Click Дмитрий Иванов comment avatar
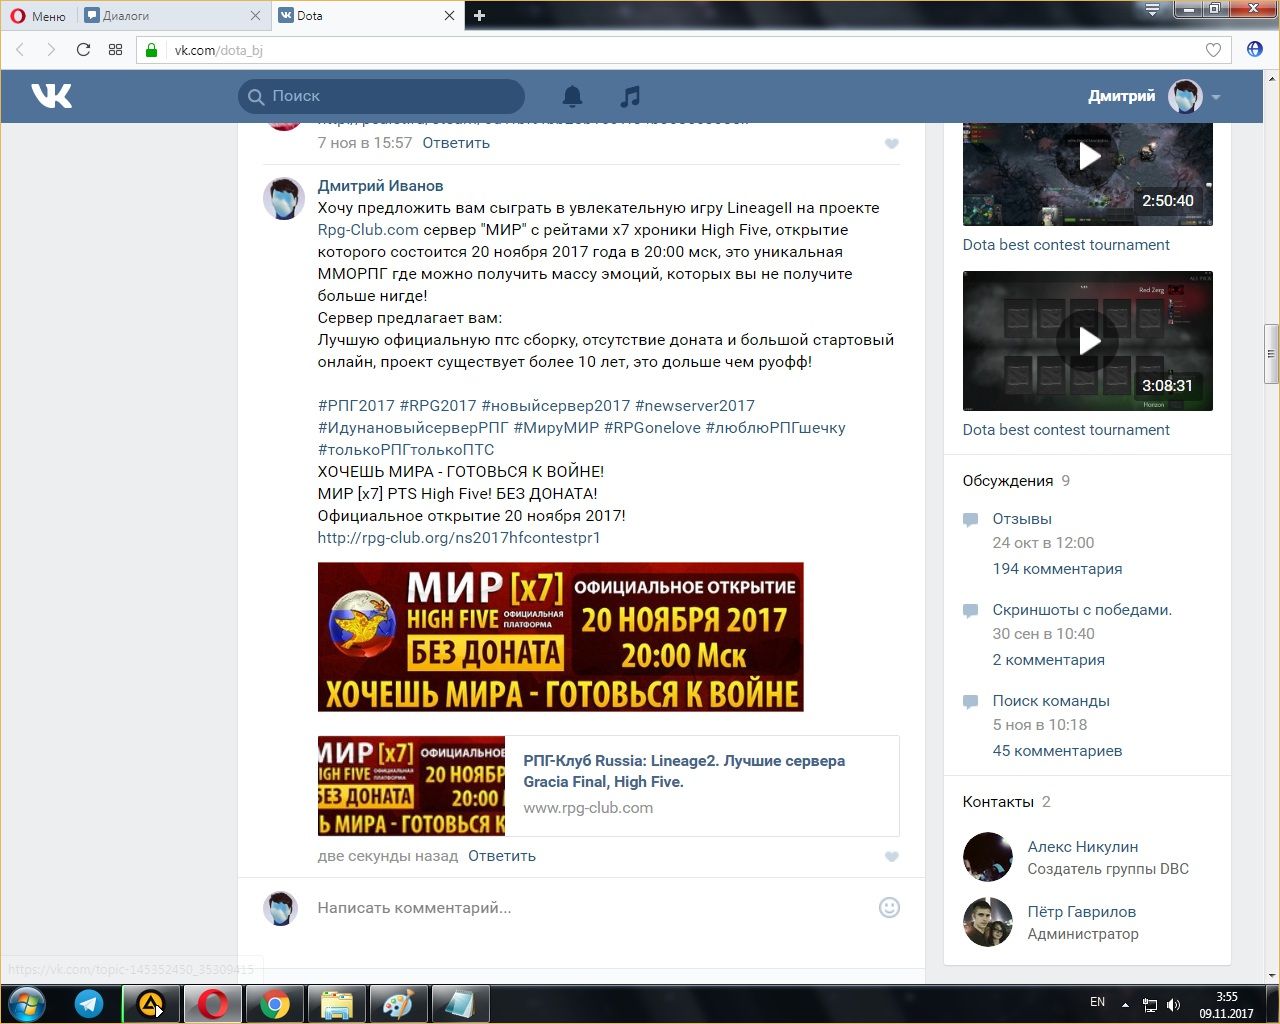Viewport: 1280px width, 1024px height. 283,199
